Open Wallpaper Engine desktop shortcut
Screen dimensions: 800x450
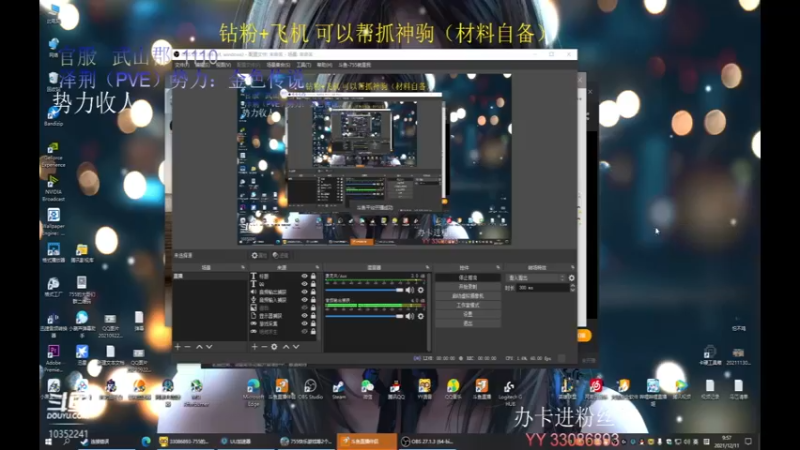[53, 222]
